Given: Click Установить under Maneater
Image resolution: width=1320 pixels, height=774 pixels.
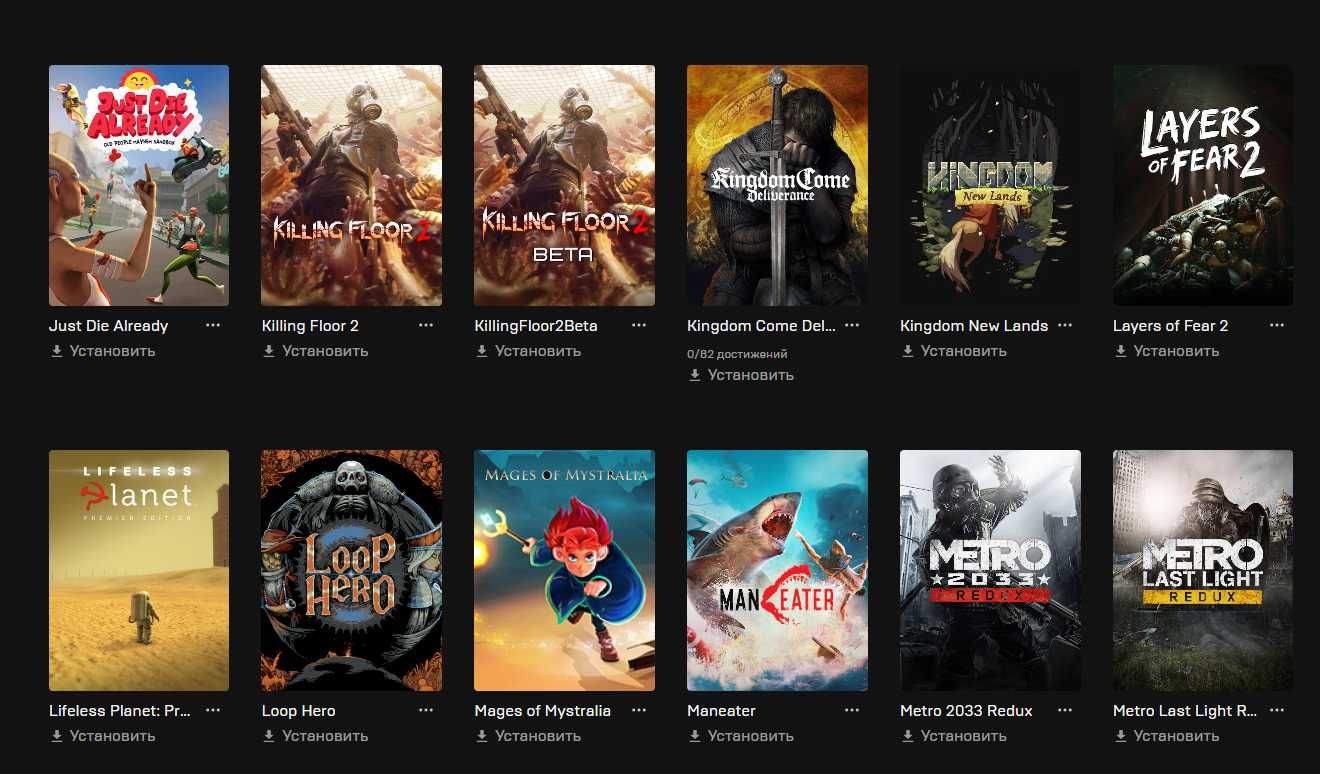Looking at the screenshot, I should tap(741, 736).
